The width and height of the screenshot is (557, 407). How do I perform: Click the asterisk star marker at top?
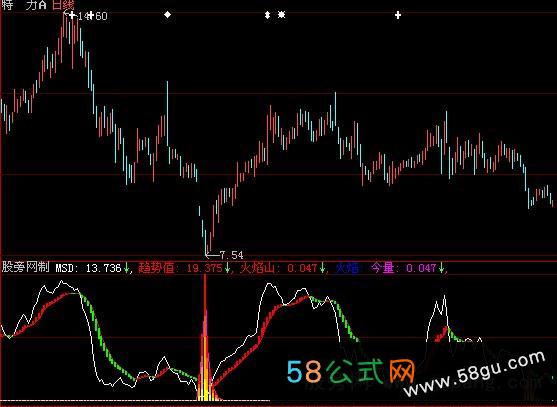click(x=281, y=15)
